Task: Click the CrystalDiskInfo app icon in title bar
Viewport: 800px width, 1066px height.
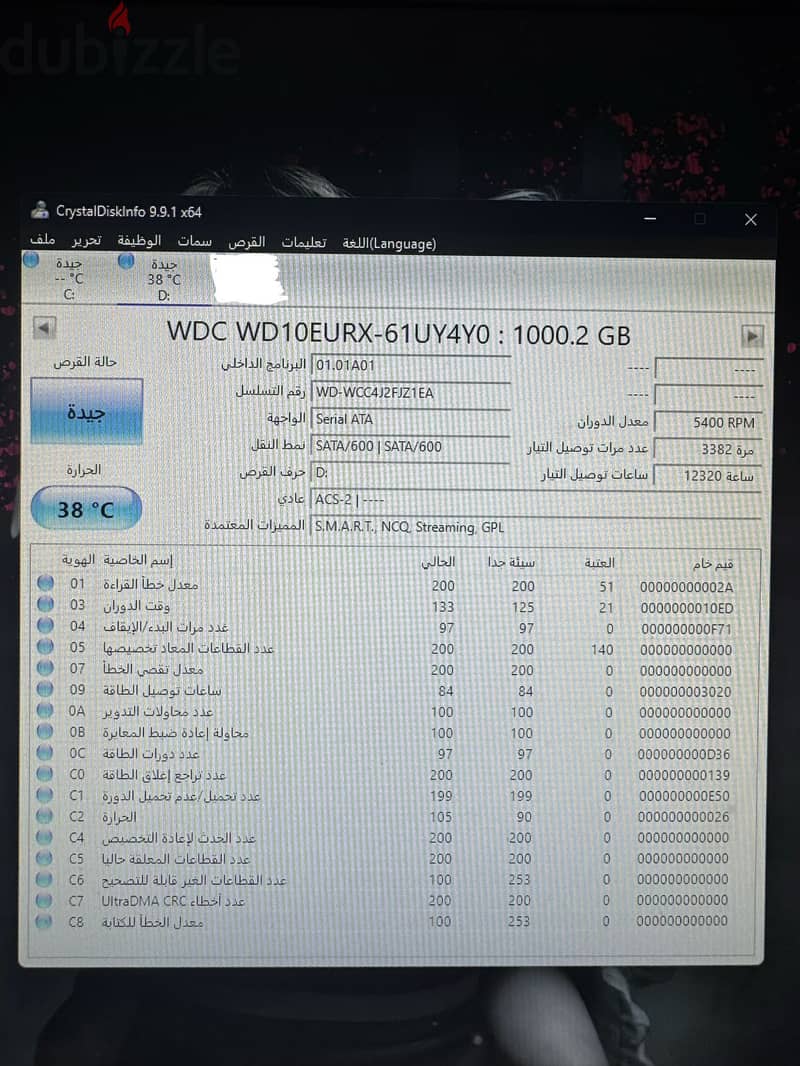Action: pos(39,210)
